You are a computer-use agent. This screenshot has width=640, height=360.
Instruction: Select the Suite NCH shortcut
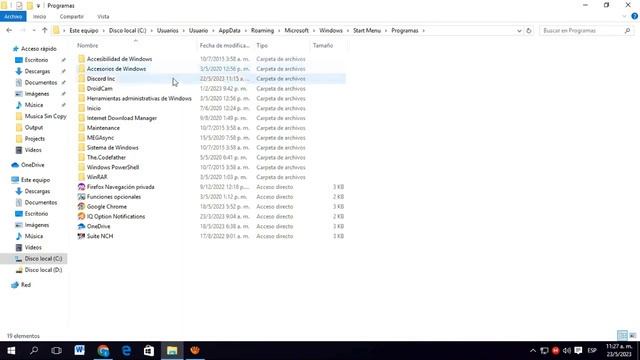point(100,236)
